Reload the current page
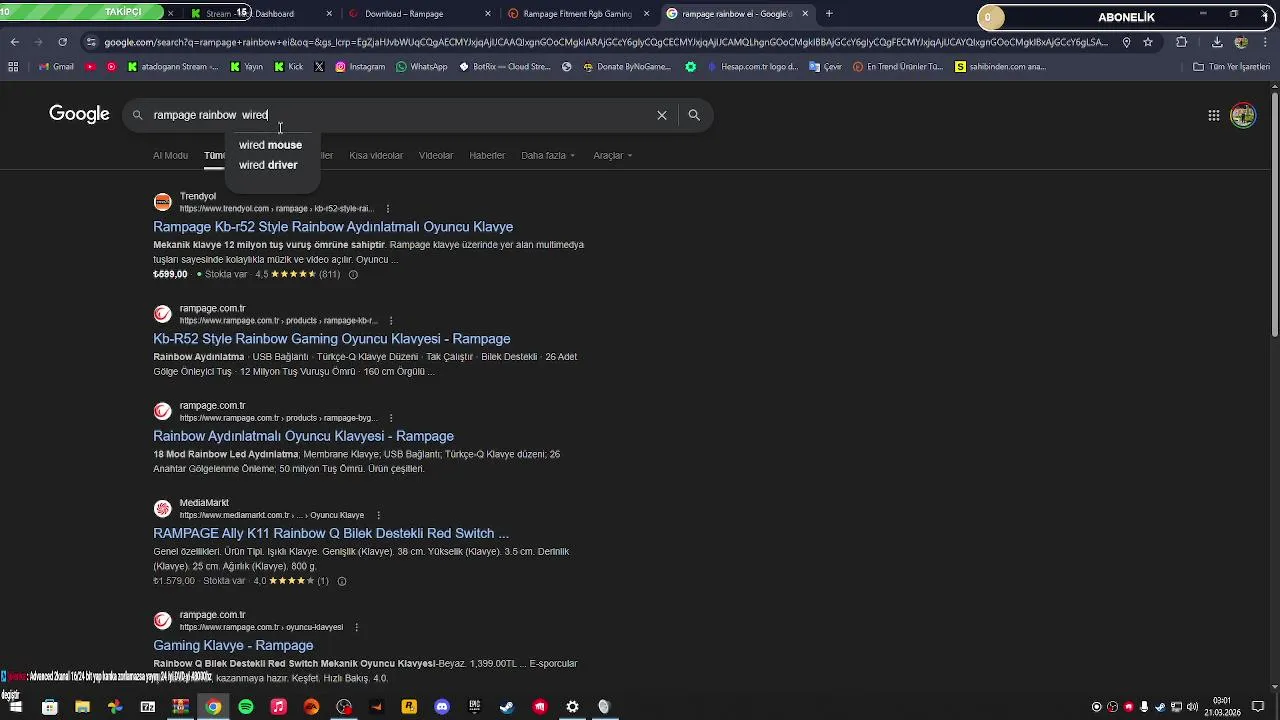 tap(62, 42)
